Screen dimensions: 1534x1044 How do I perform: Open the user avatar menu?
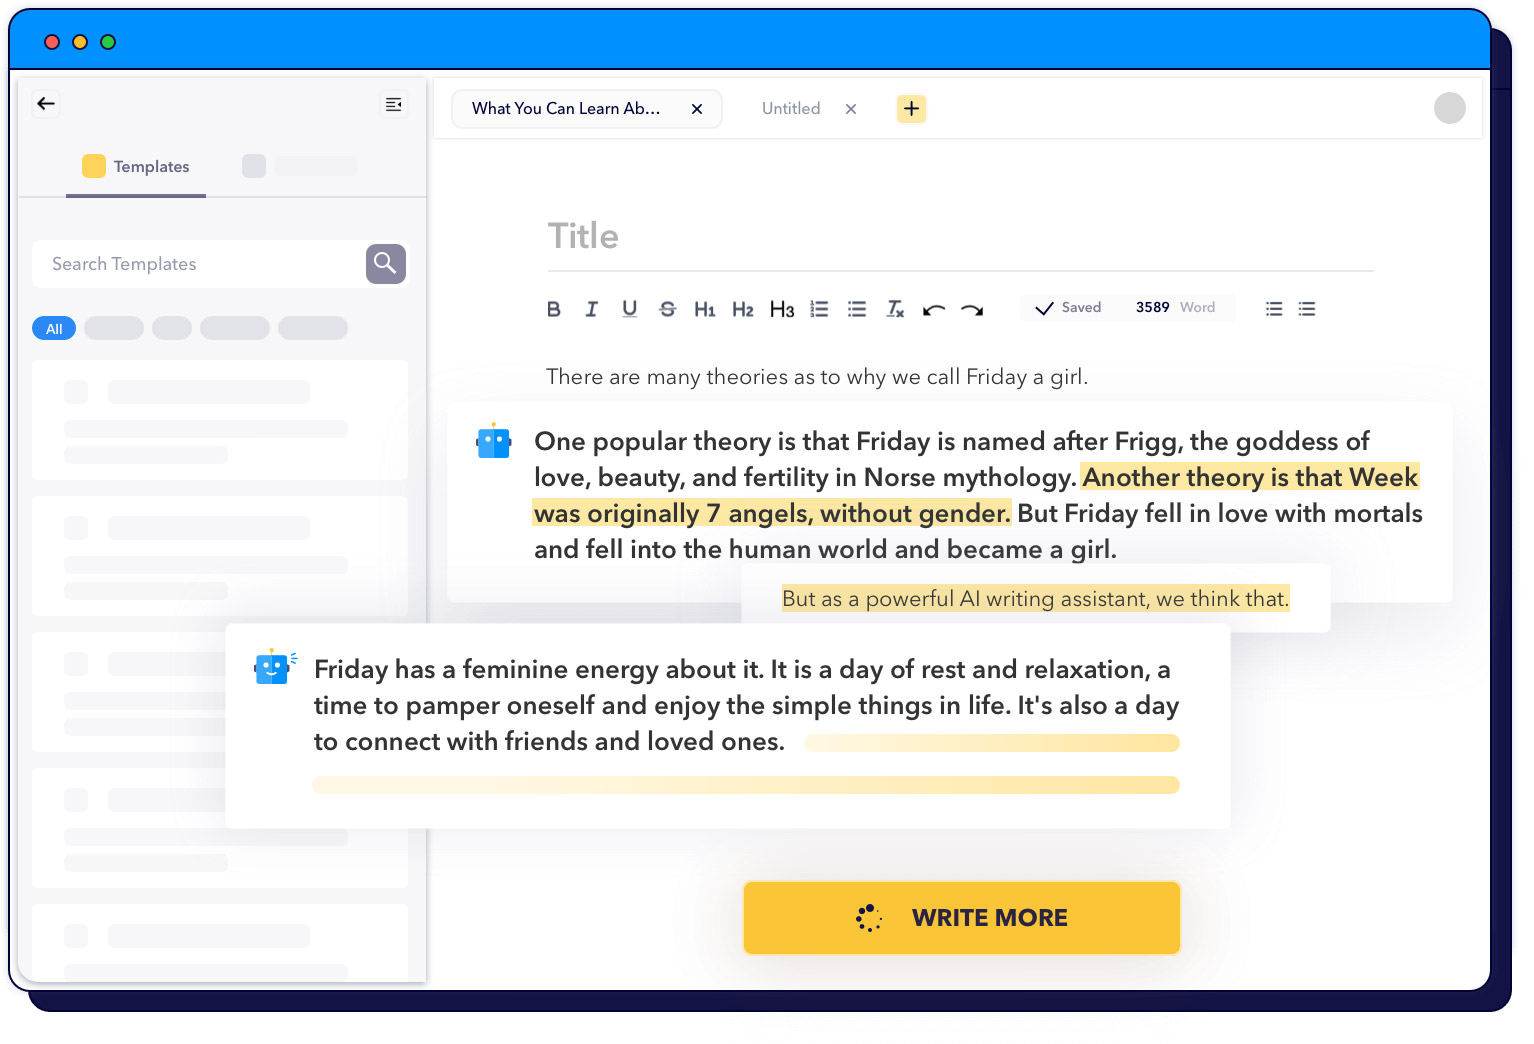click(x=1450, y=108)
